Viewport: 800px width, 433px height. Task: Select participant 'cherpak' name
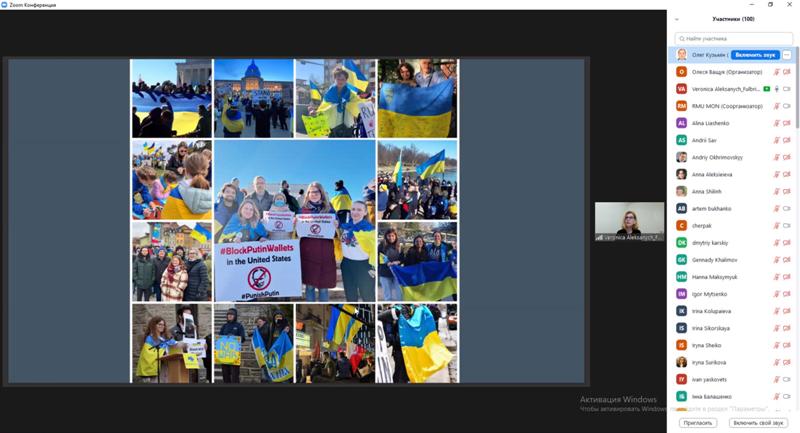point(702,225)
